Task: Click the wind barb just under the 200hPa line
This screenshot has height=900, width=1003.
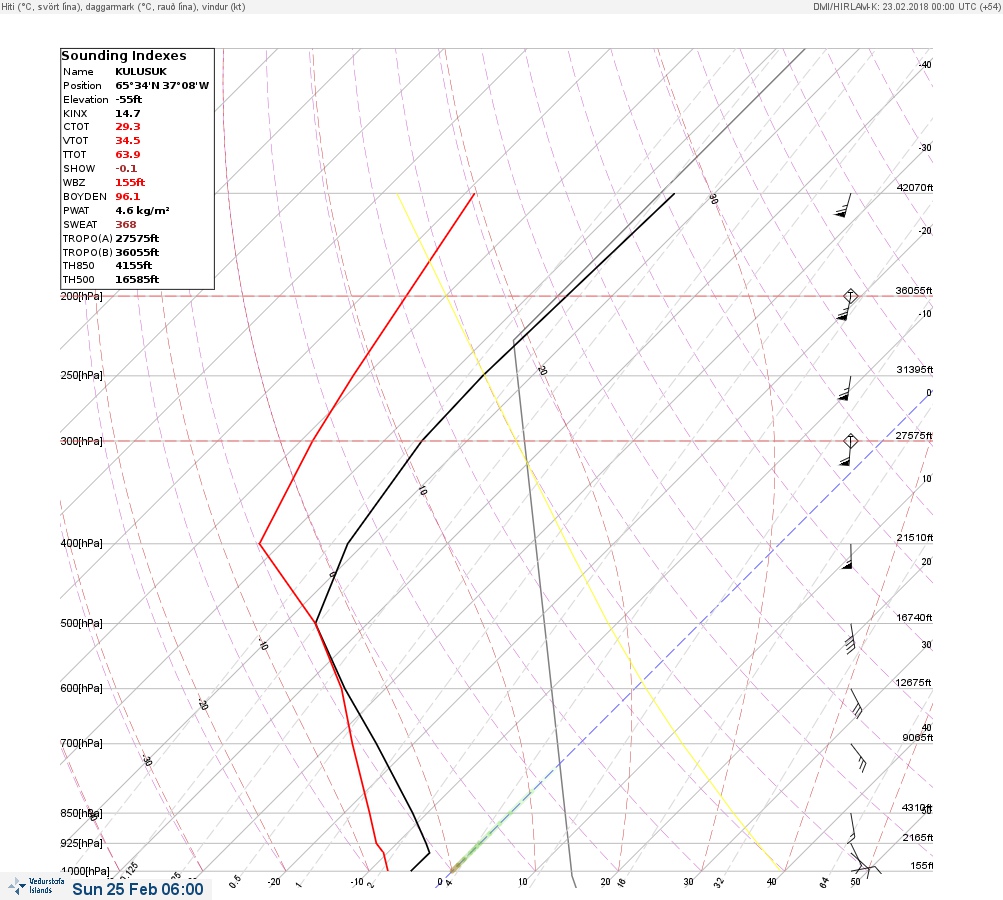Action: pyautogui.click(x=844, y=312)
